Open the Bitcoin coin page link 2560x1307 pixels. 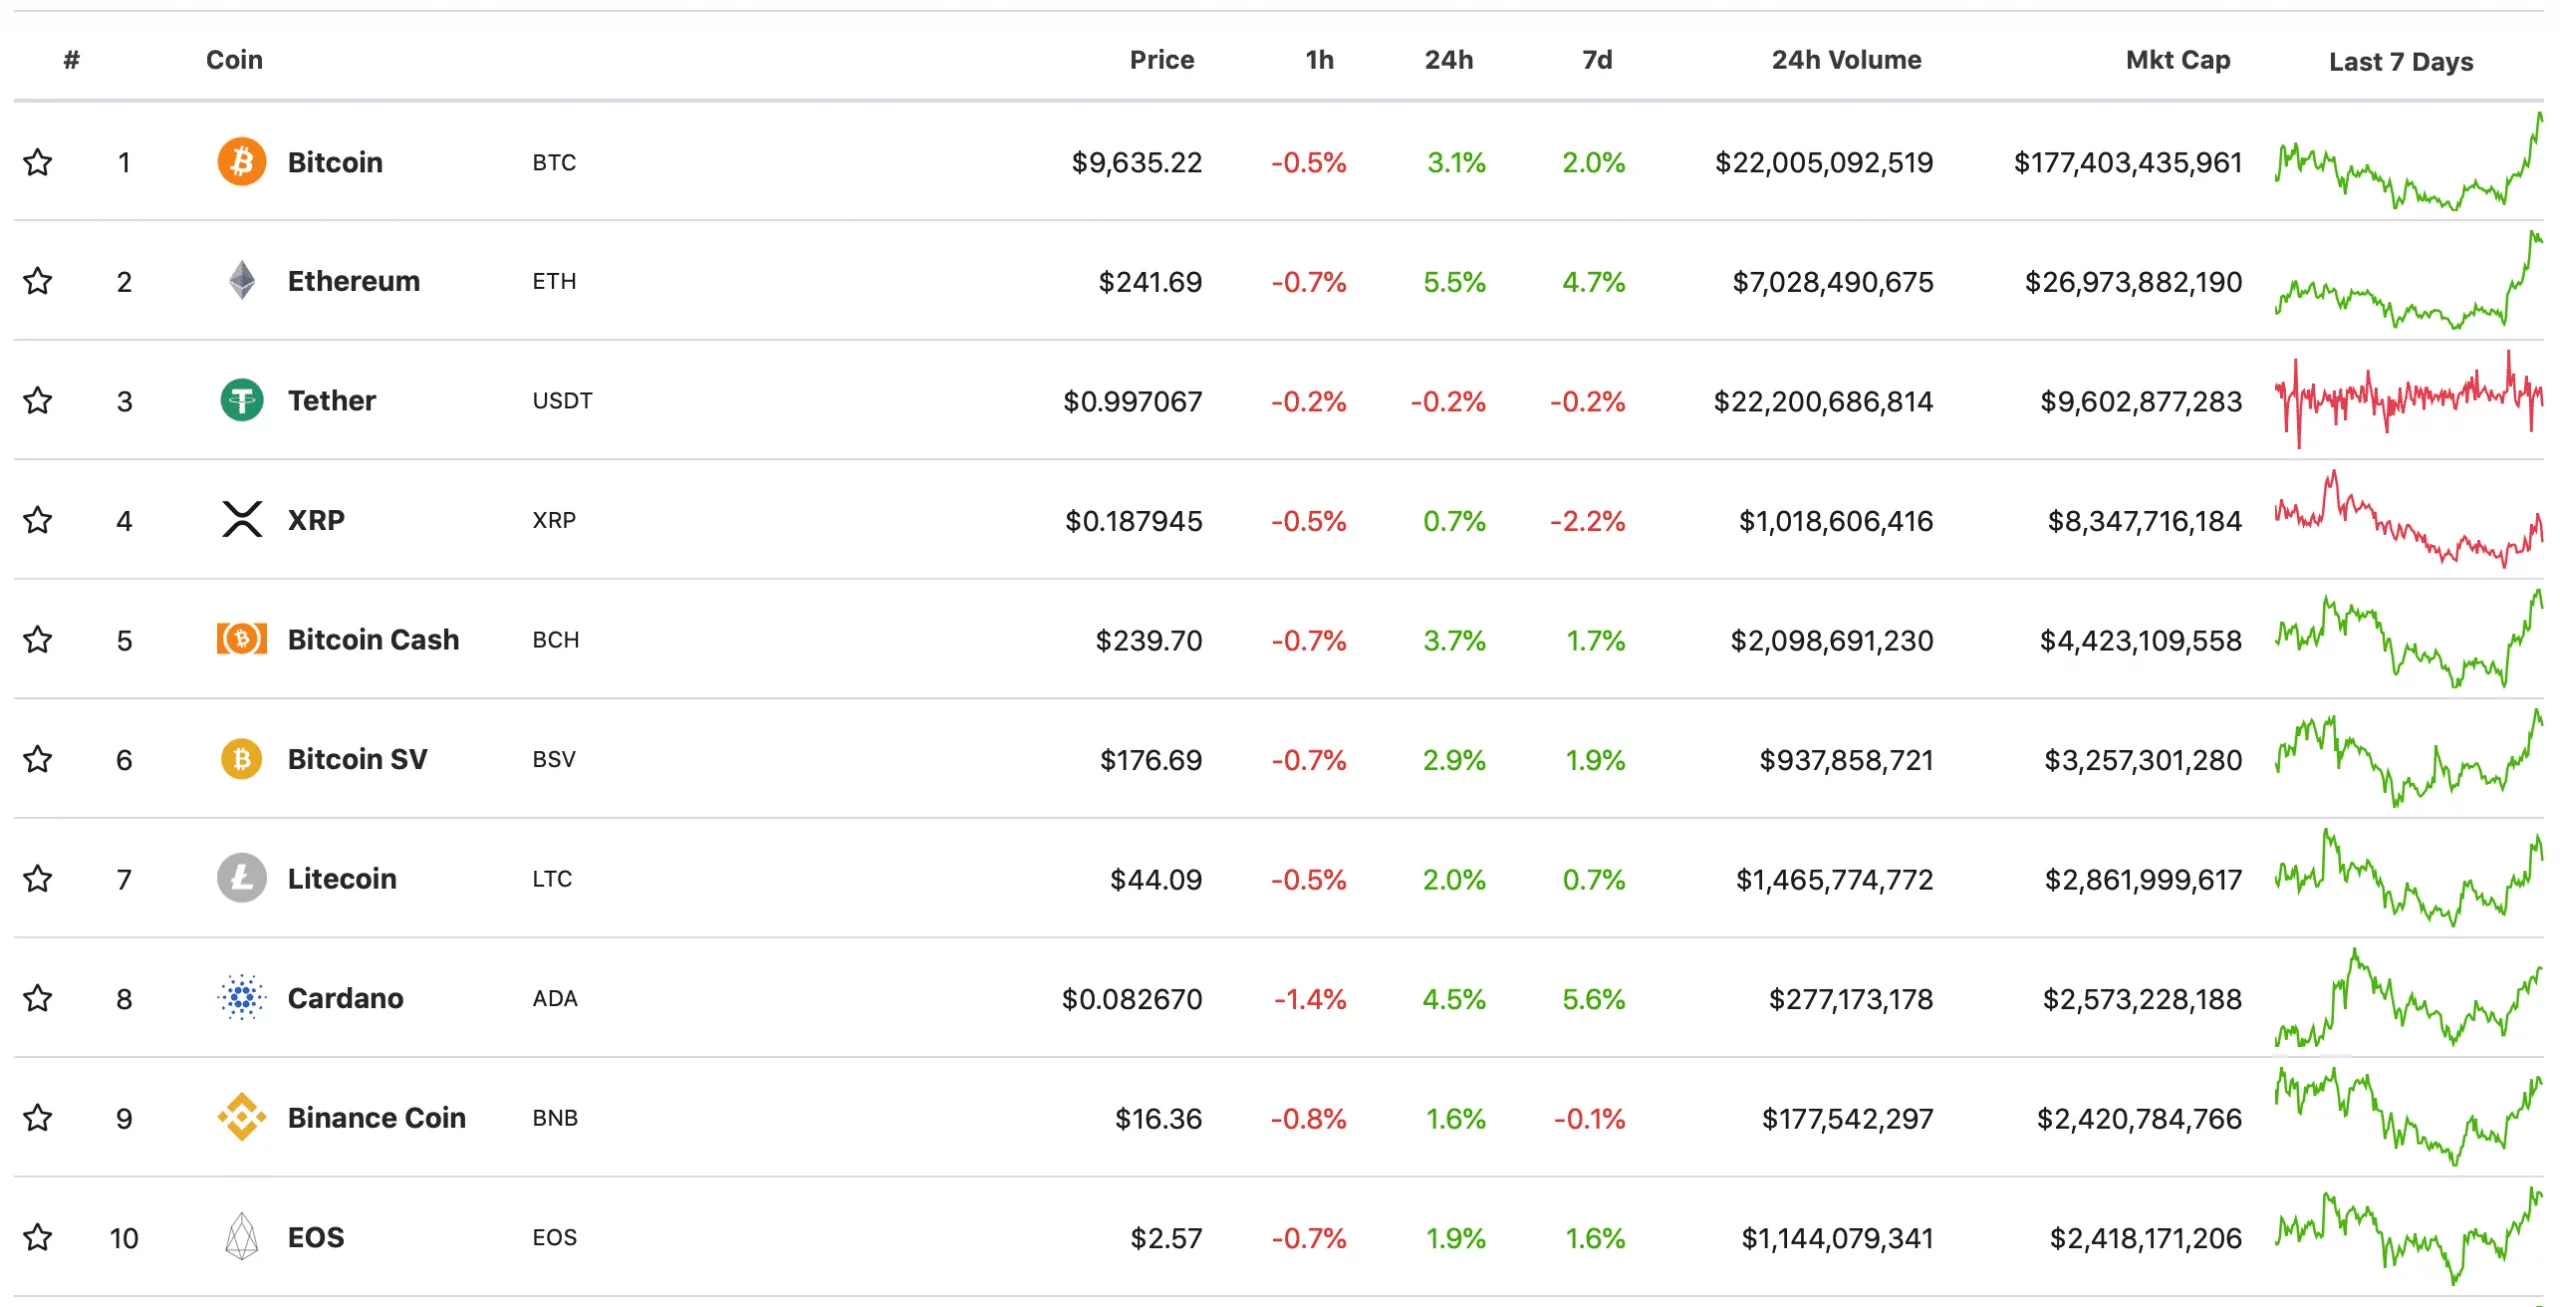tap(335, 162)
